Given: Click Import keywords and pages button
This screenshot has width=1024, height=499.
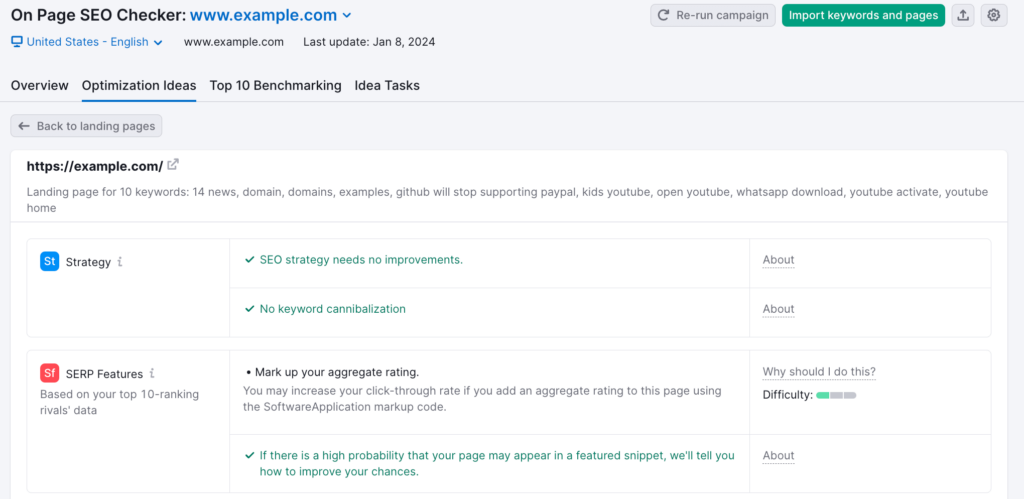Looking at the screenshot, I should 863,16.
